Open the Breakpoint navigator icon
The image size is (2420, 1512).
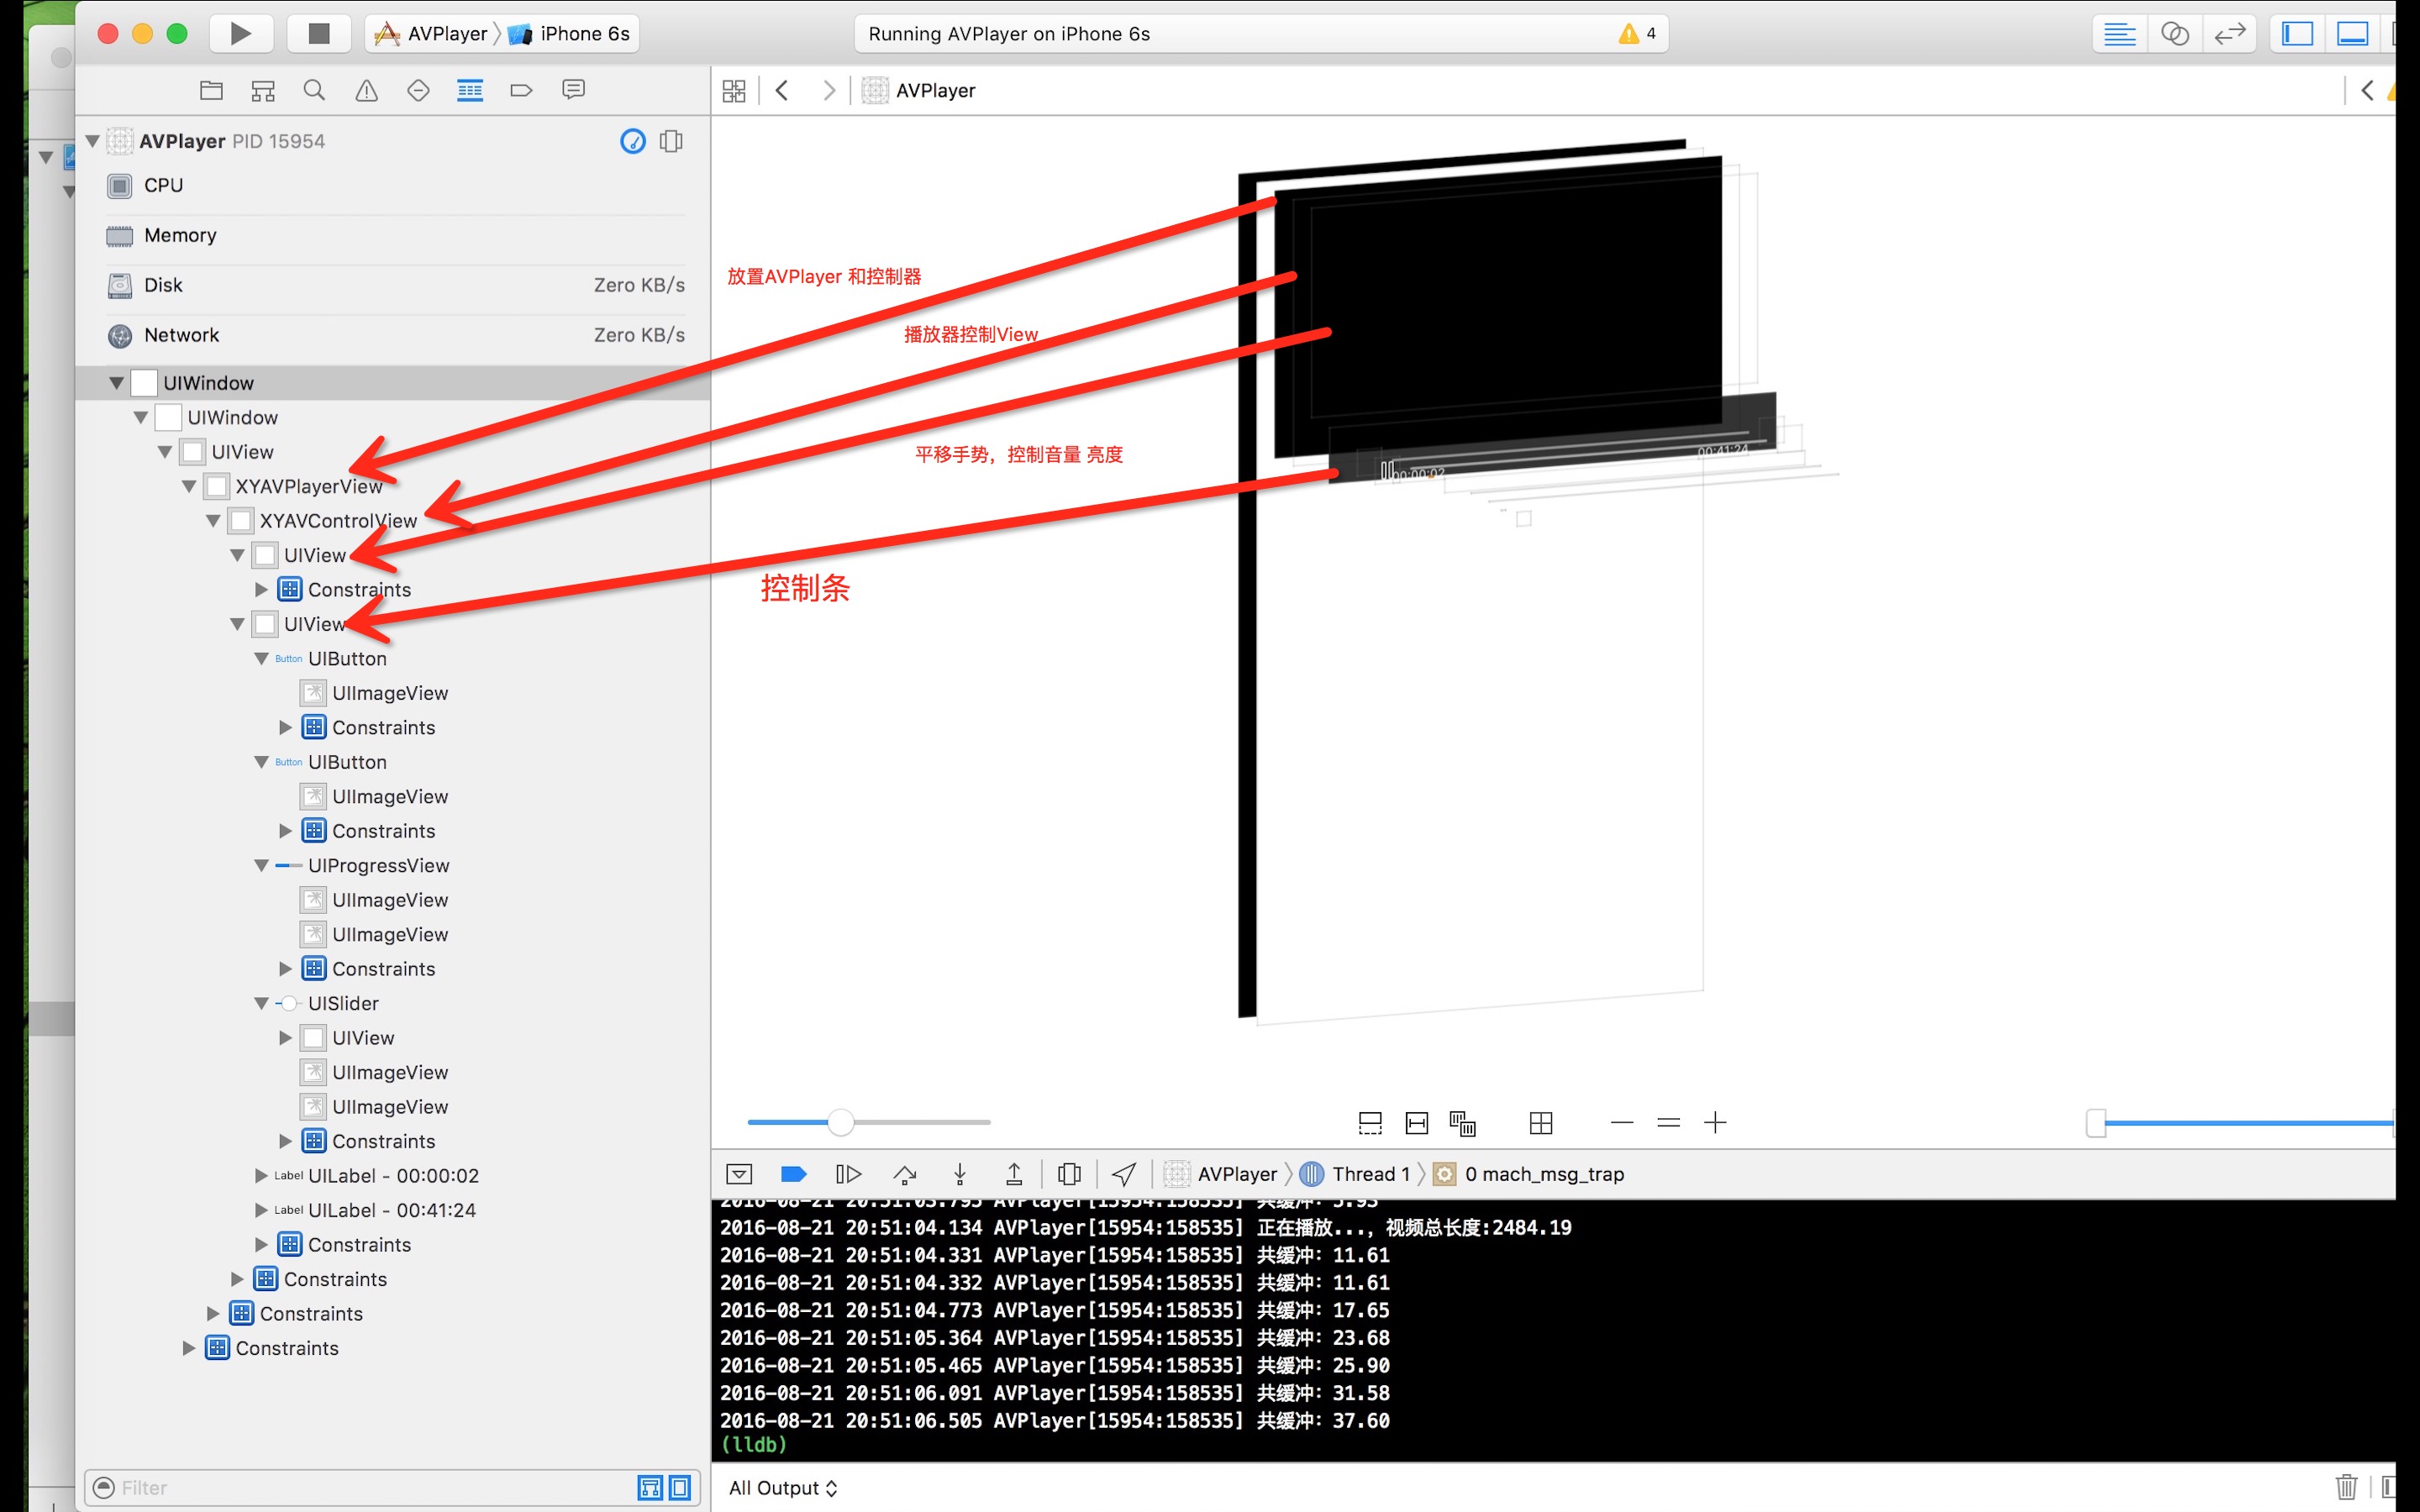(521, 90)
